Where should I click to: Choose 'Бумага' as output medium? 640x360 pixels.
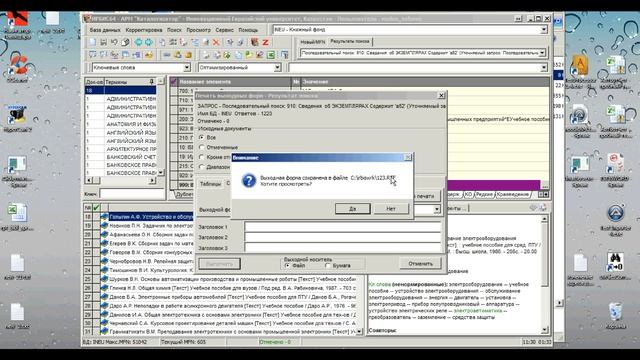pyautogui.click(x=327, y=266)
